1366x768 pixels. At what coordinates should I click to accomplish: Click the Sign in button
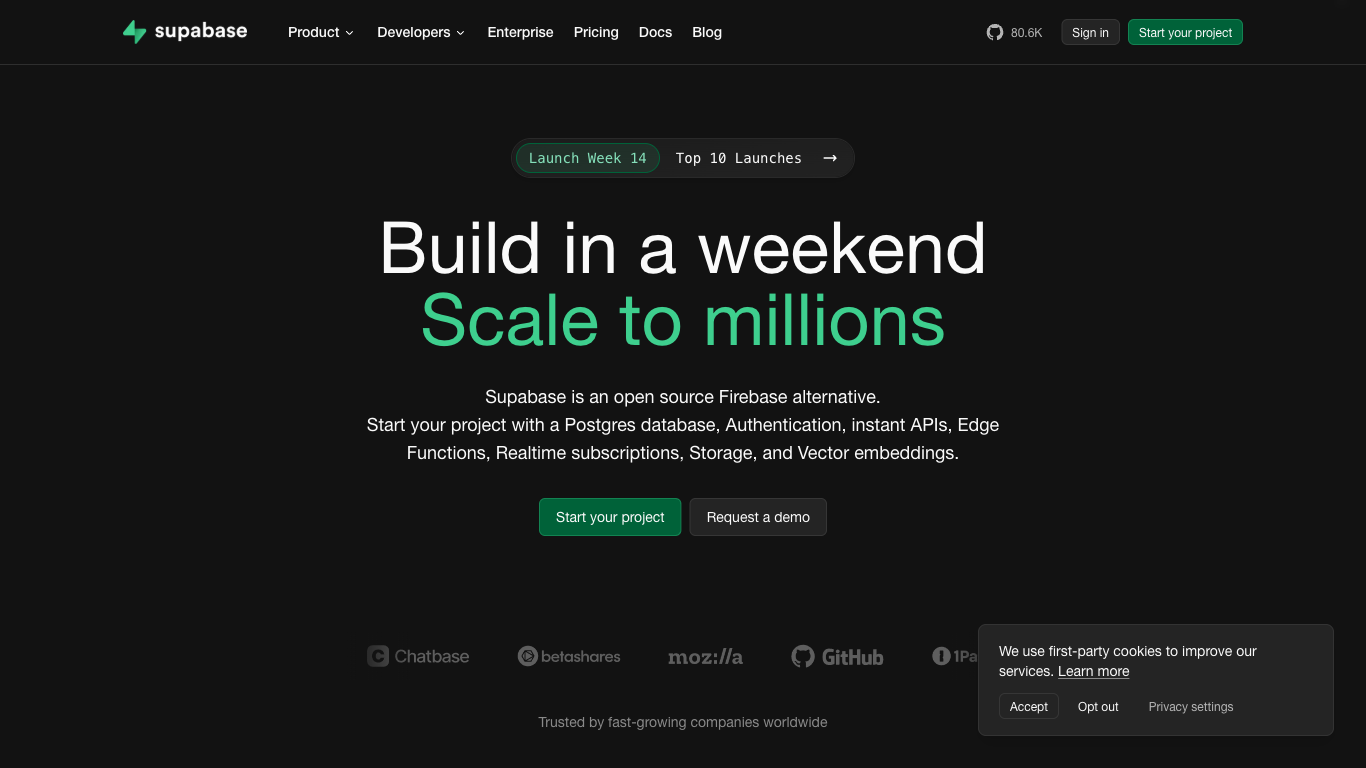point(1090,32)
